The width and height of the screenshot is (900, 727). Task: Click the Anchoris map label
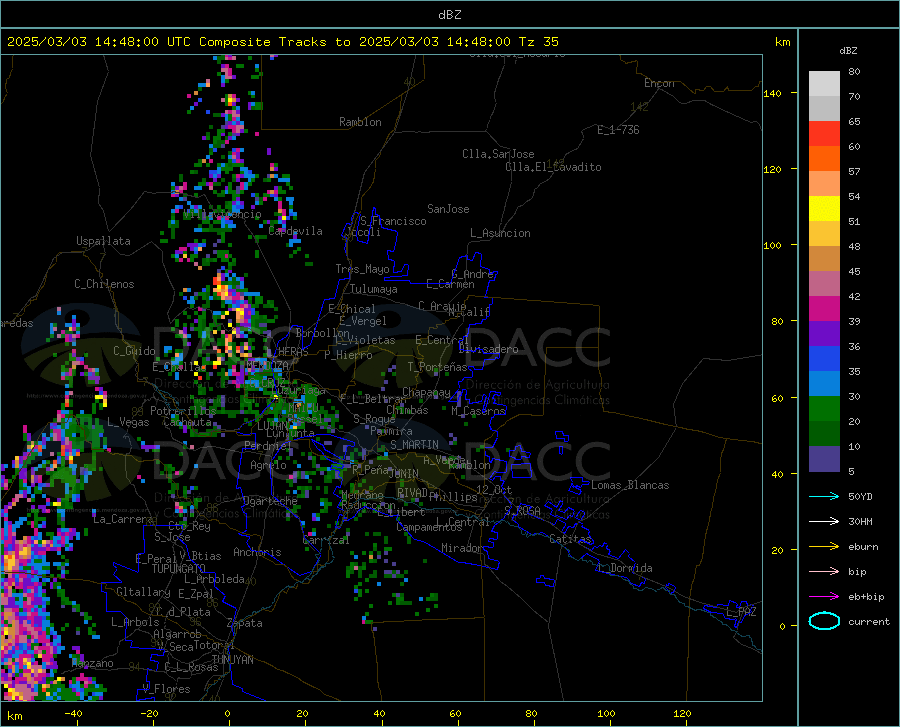[257, 552]
